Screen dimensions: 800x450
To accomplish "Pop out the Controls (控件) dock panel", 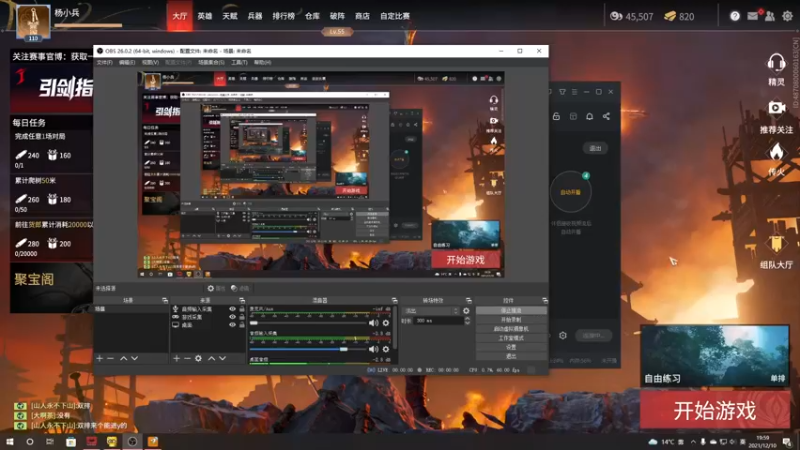I will [x=544, y=301].
